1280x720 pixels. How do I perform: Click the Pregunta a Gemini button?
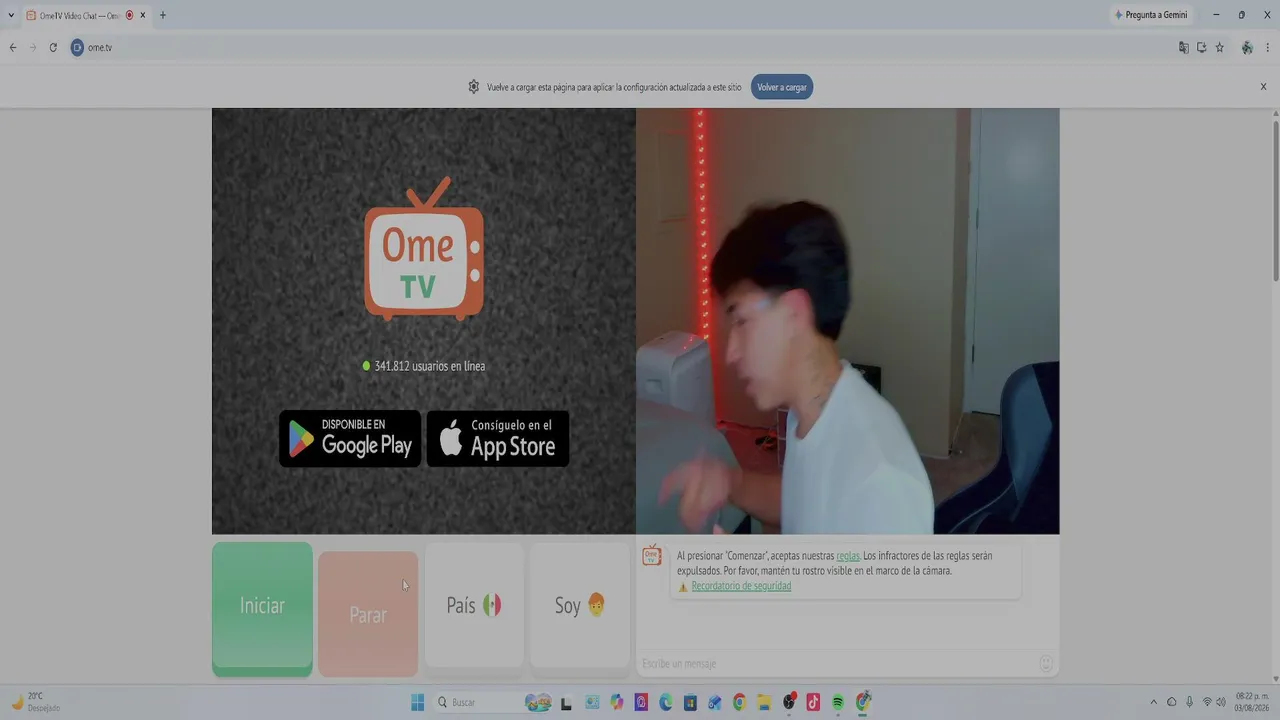1152,15
